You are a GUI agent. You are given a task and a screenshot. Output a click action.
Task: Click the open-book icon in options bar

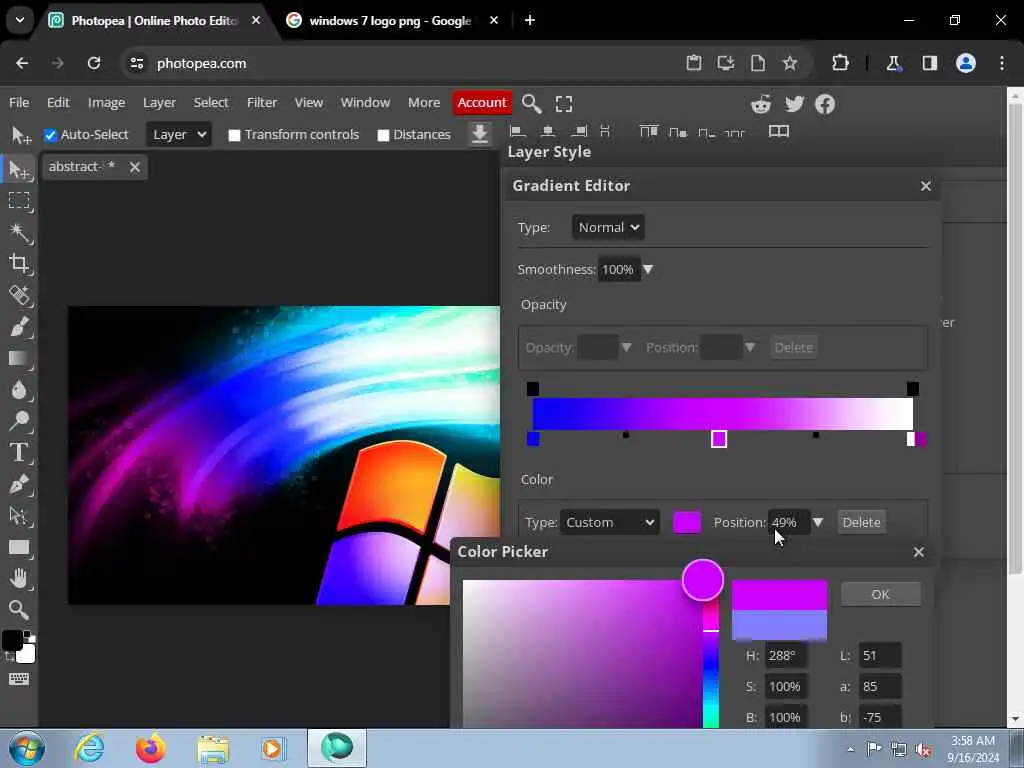pos(779,131)
